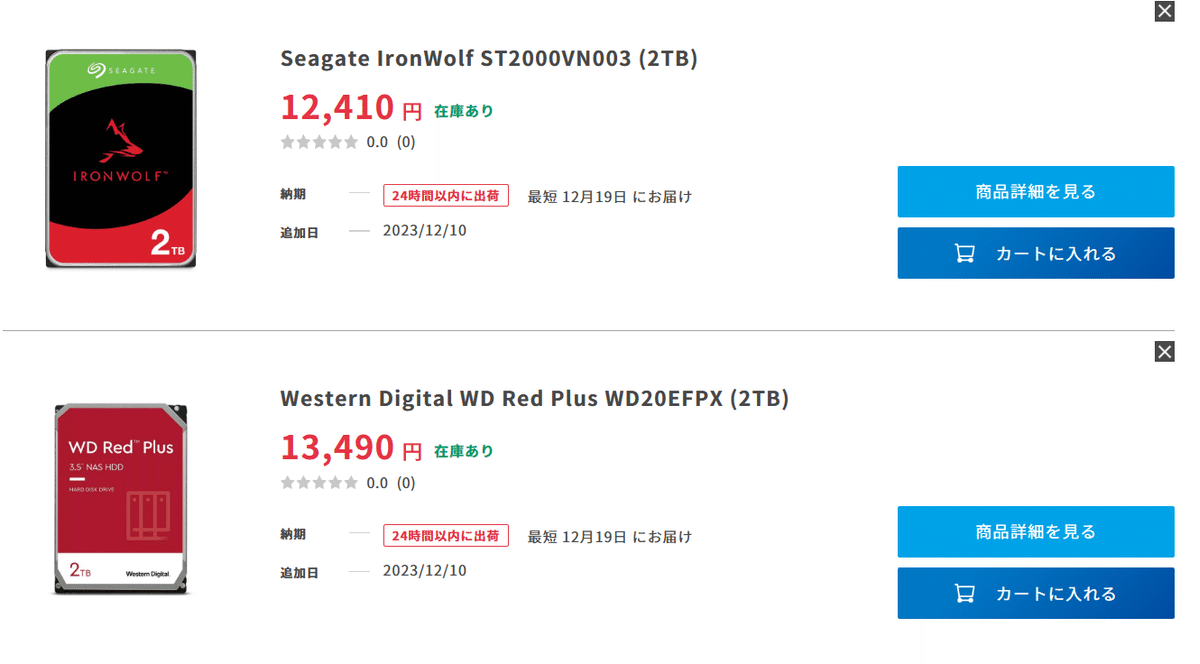Select the Seagate IronWolf star rating icons
This screenshot has width=1200, height=664.
click(319, 142)
